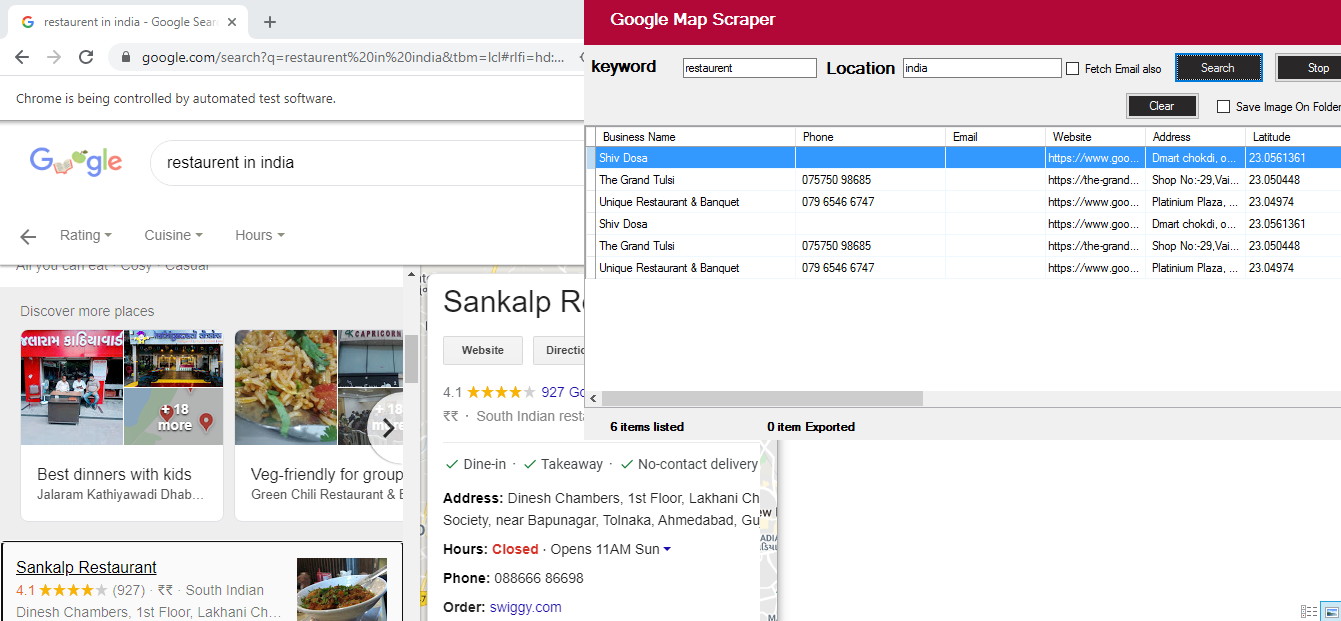Click the Chrome tab favicon
1341x621 pixels.
tap(27, 22)
